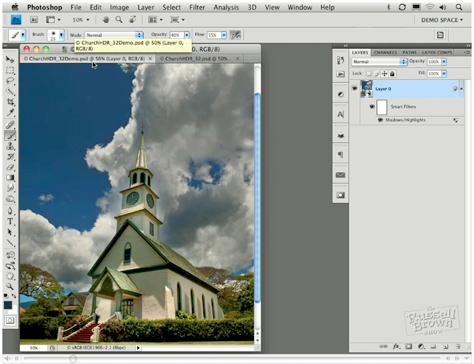The height and width of the screenshot is (364, 474).
Task: Select the Path Selection tool
Action: 10,232
